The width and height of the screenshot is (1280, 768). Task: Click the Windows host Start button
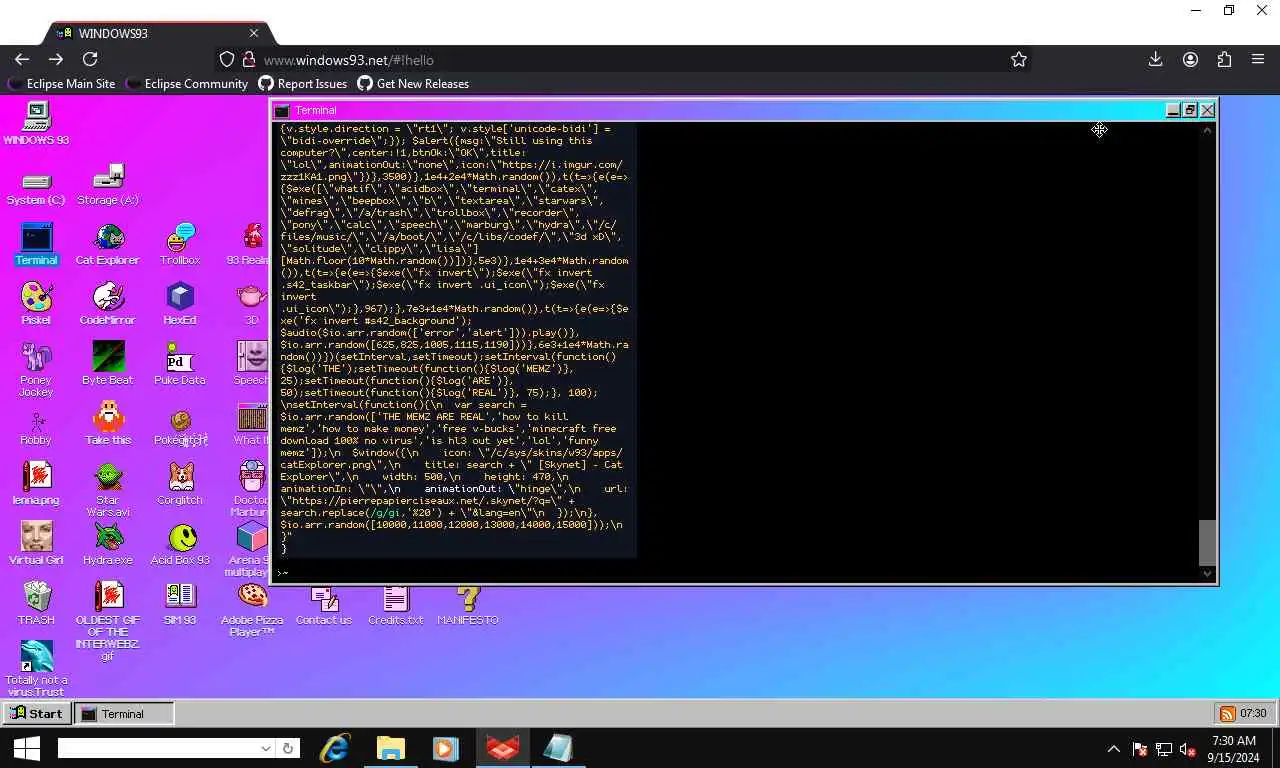click(x=26, y=748)
